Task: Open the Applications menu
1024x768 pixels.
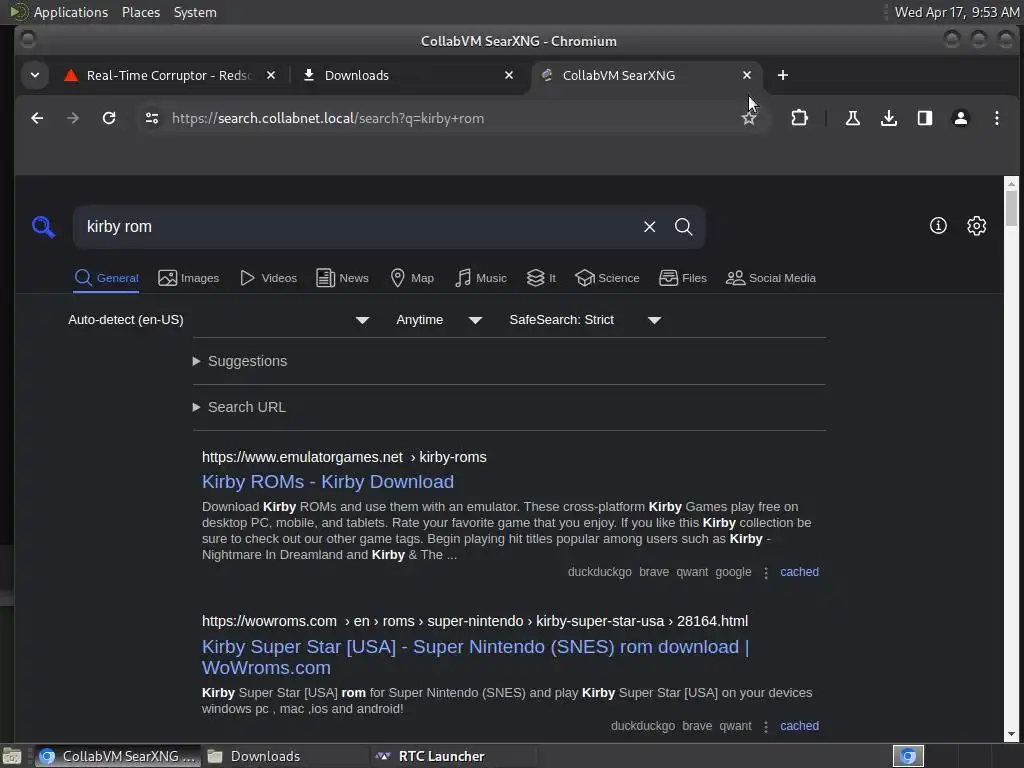Action: (x=59, y=12)
